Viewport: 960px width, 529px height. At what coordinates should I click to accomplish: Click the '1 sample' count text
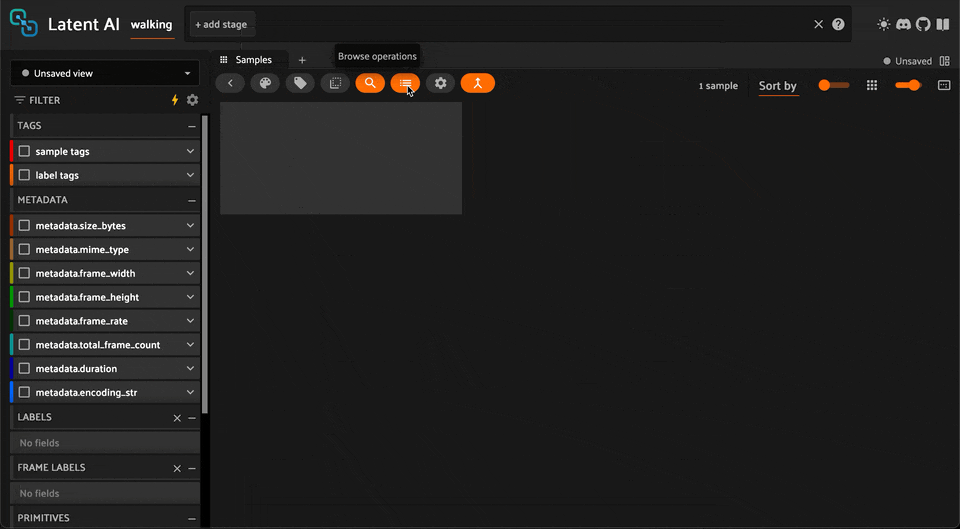718,86
